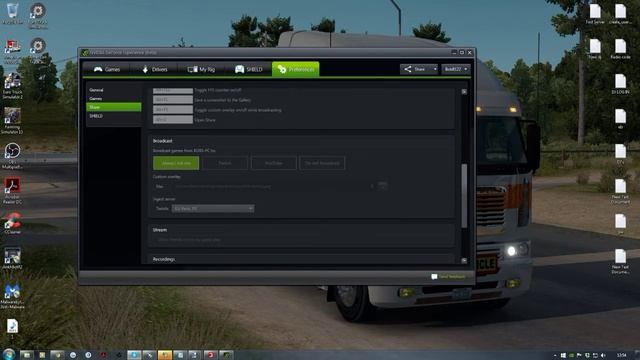The height and width of the screenshot is (360, 640).
Task: Open the account name dropdown
Action: (x=456, y=69)
